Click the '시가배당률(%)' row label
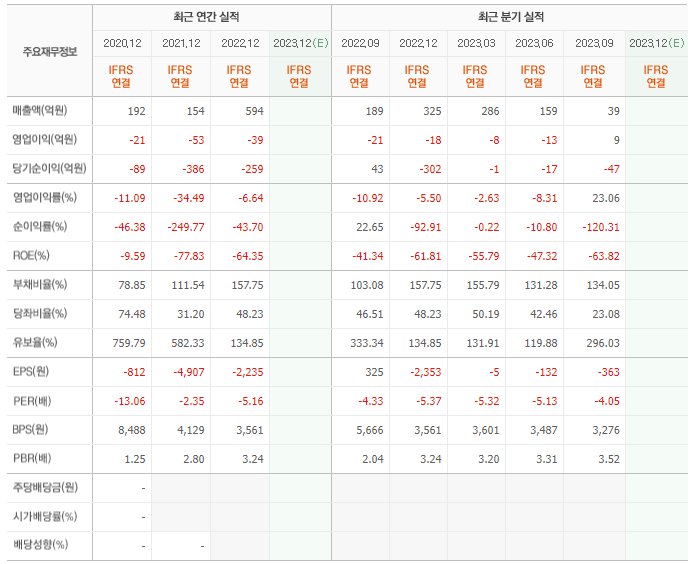Screen dimensions: 693x564 tap(45, 517)
